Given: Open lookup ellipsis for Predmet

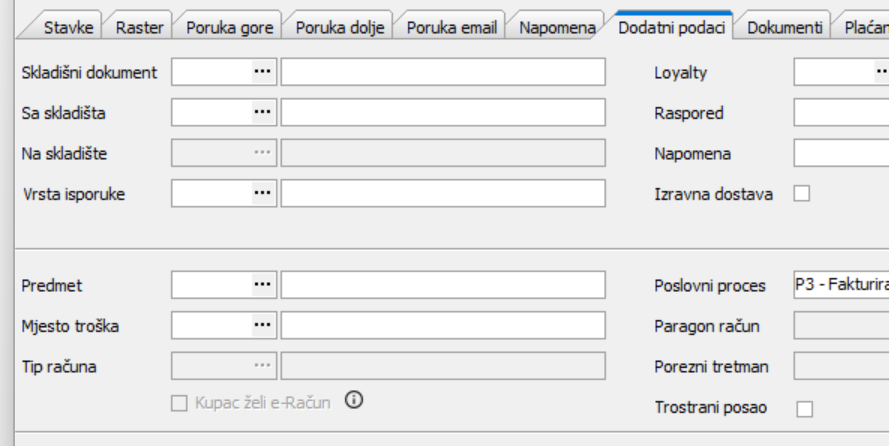Looking at the screenshot, I should tap(262, 285).
